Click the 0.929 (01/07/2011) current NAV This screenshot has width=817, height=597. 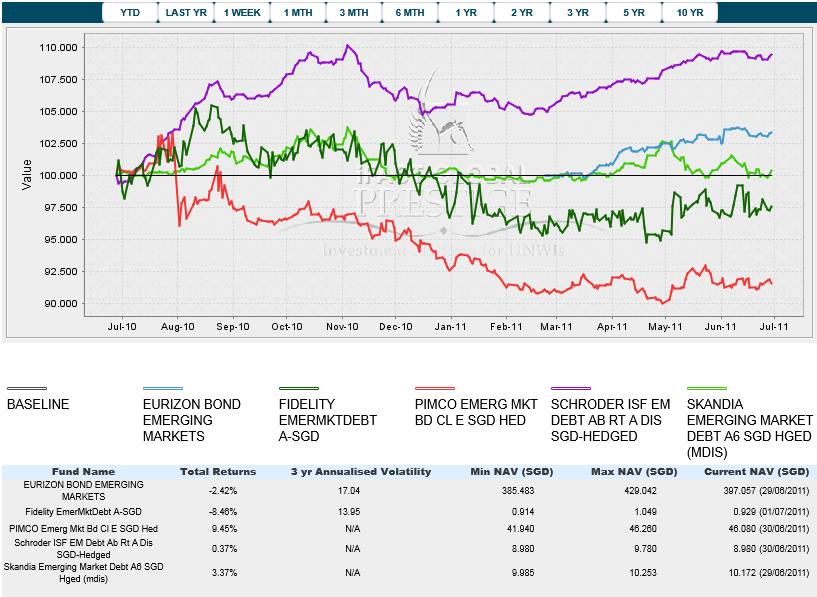(x=771, y=512)
